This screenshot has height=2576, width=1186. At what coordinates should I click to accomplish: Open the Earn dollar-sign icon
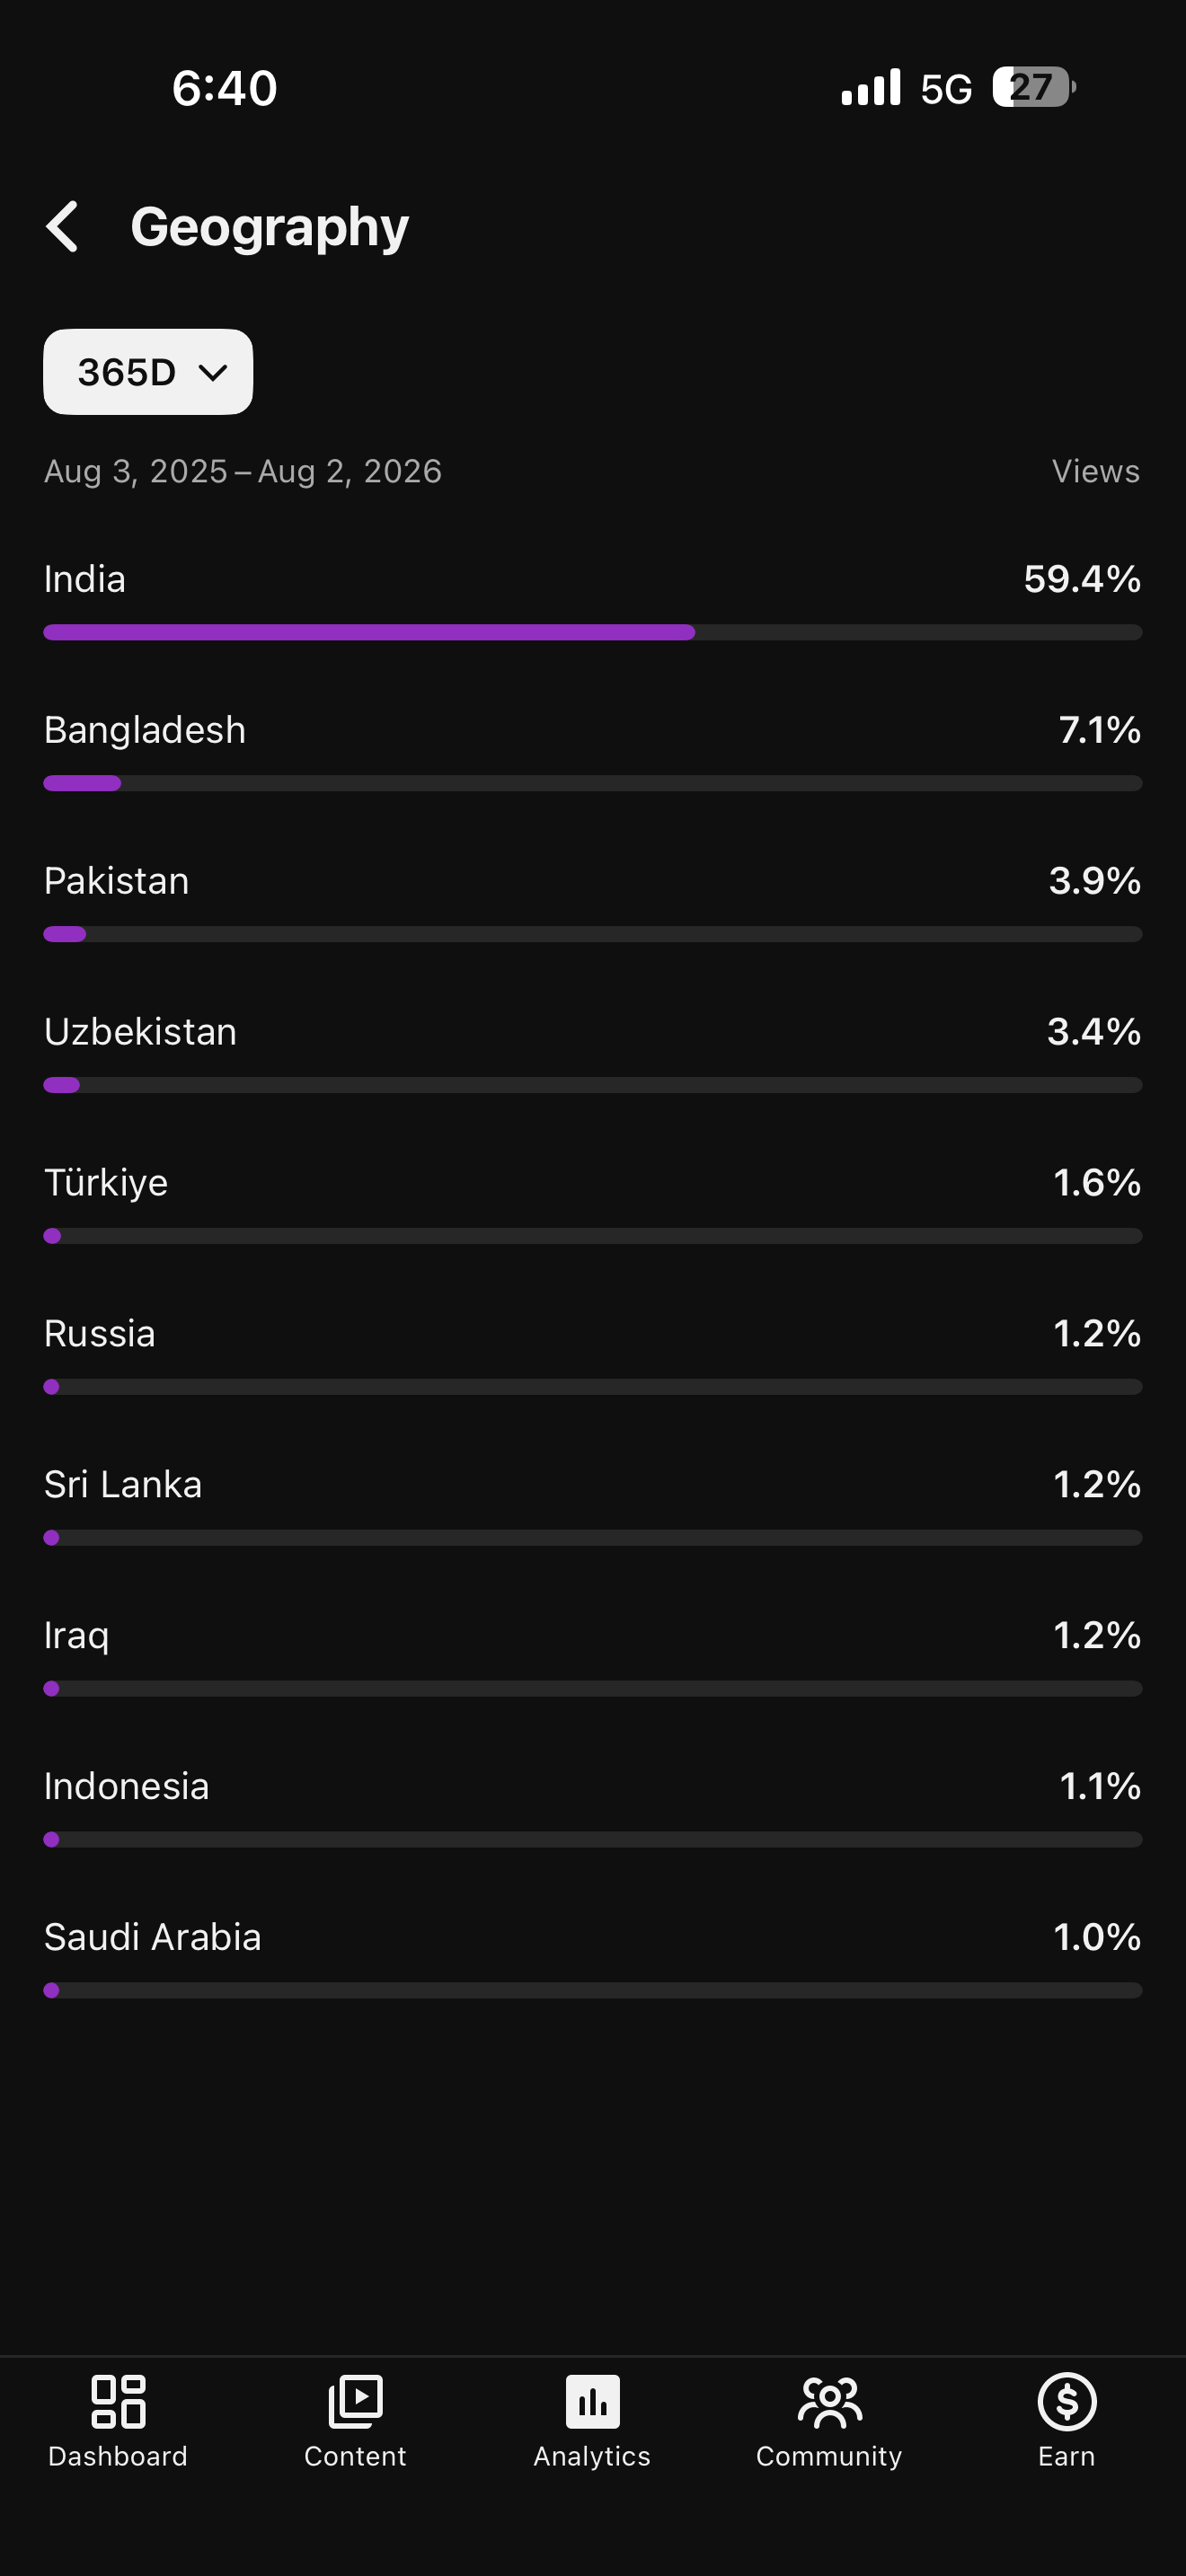click(1066, 2401)
